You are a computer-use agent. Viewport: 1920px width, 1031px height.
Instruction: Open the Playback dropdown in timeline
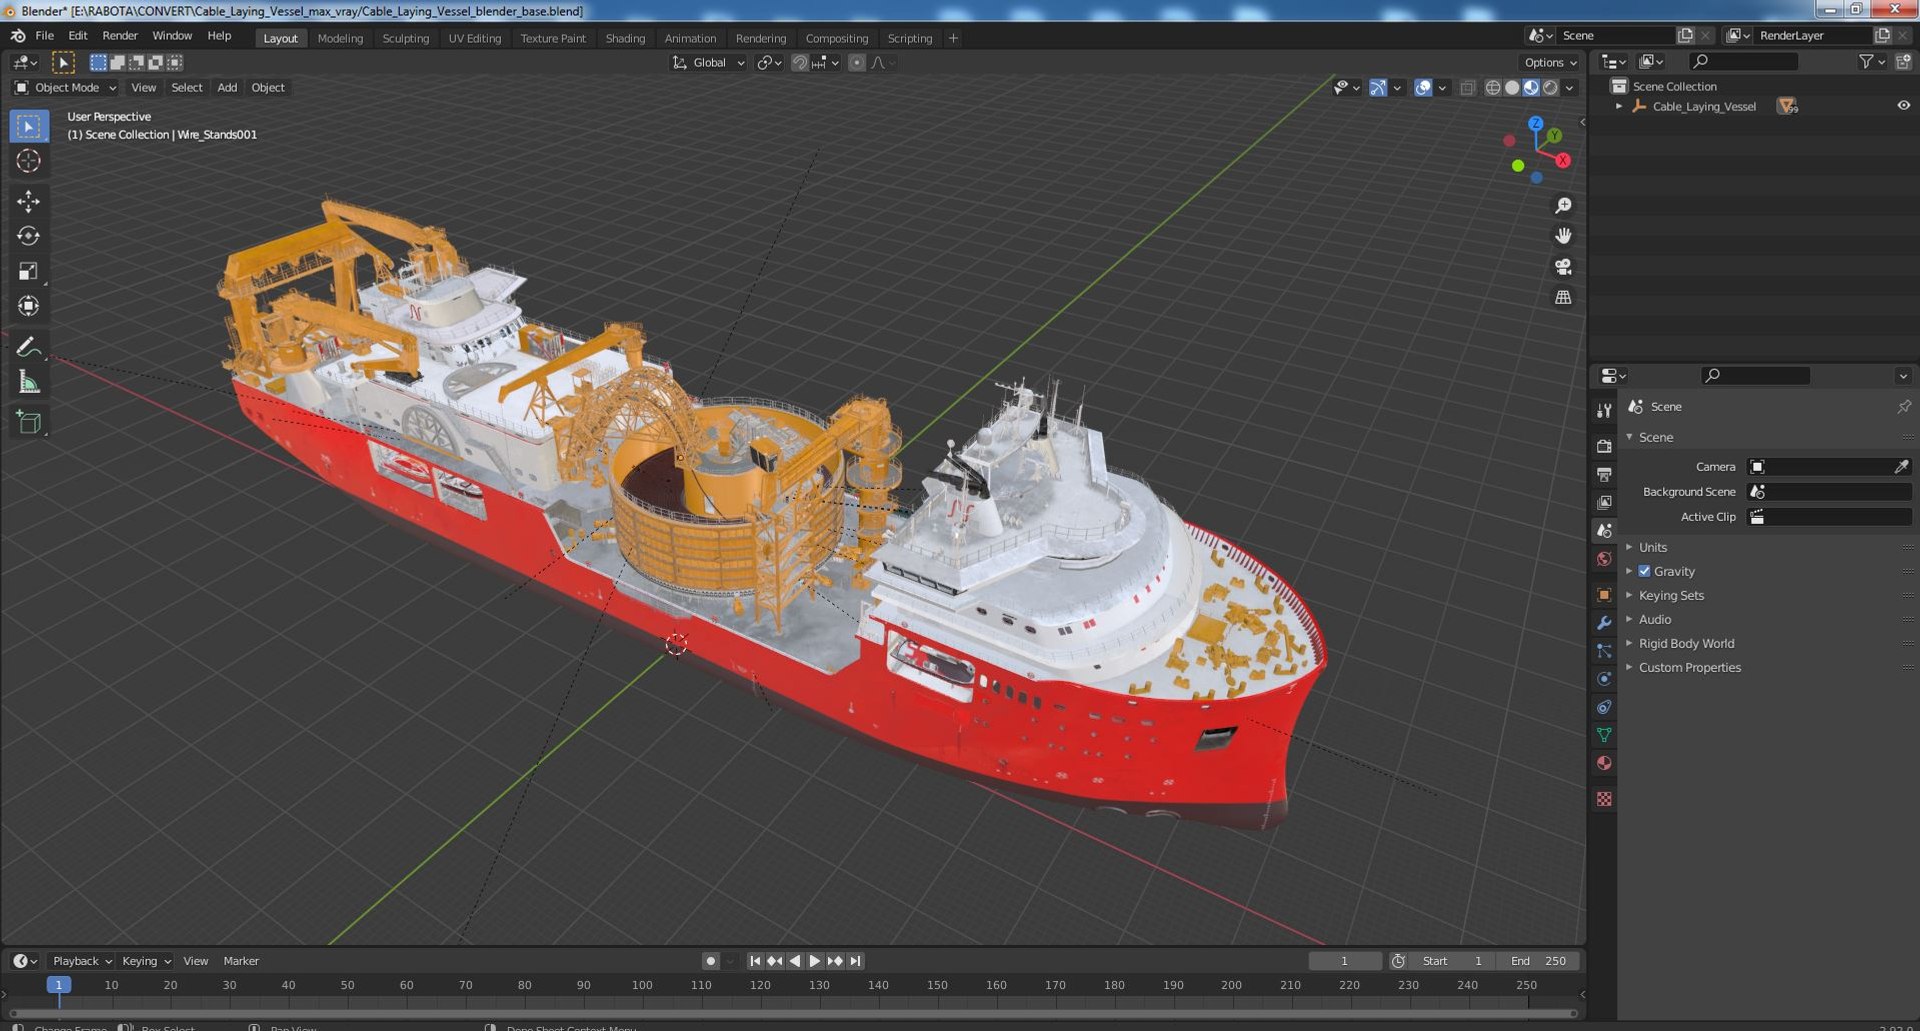[81, 961]
